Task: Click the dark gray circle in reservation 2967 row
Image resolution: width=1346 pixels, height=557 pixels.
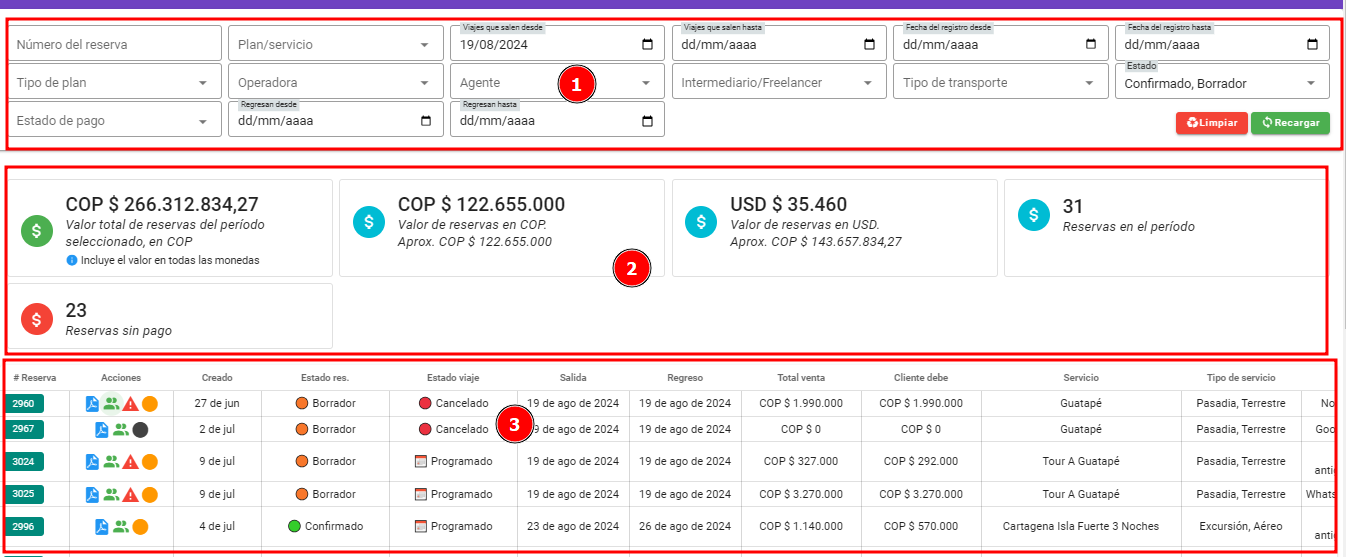Action: tap(140, 430)
